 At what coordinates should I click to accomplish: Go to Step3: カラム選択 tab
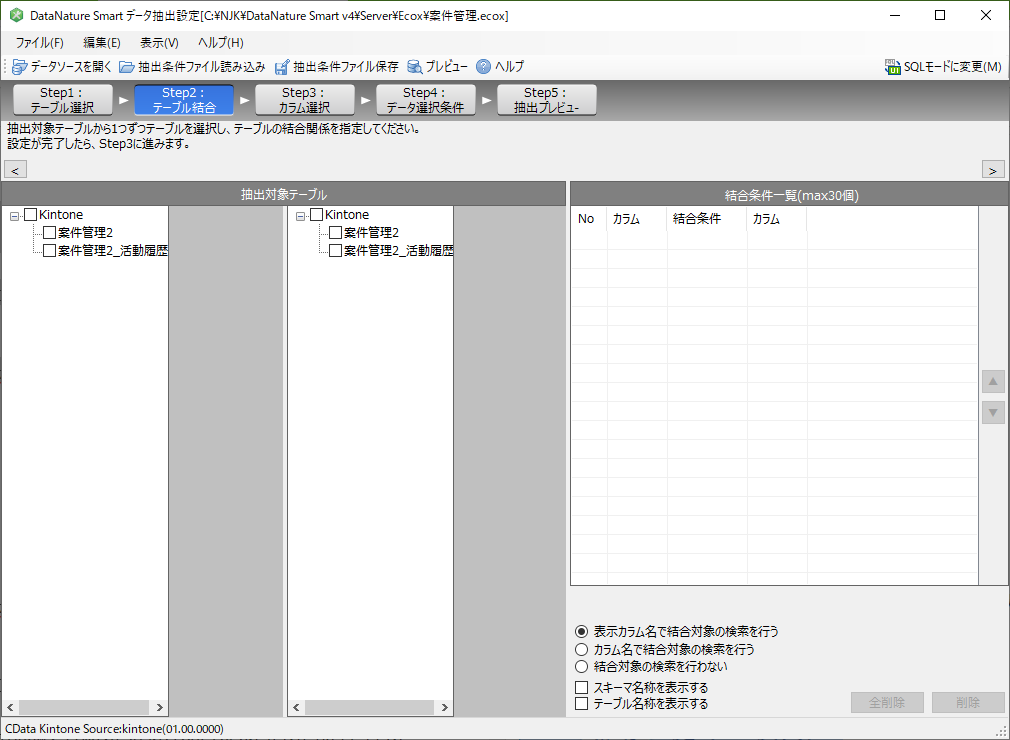(x=305, y=100)
